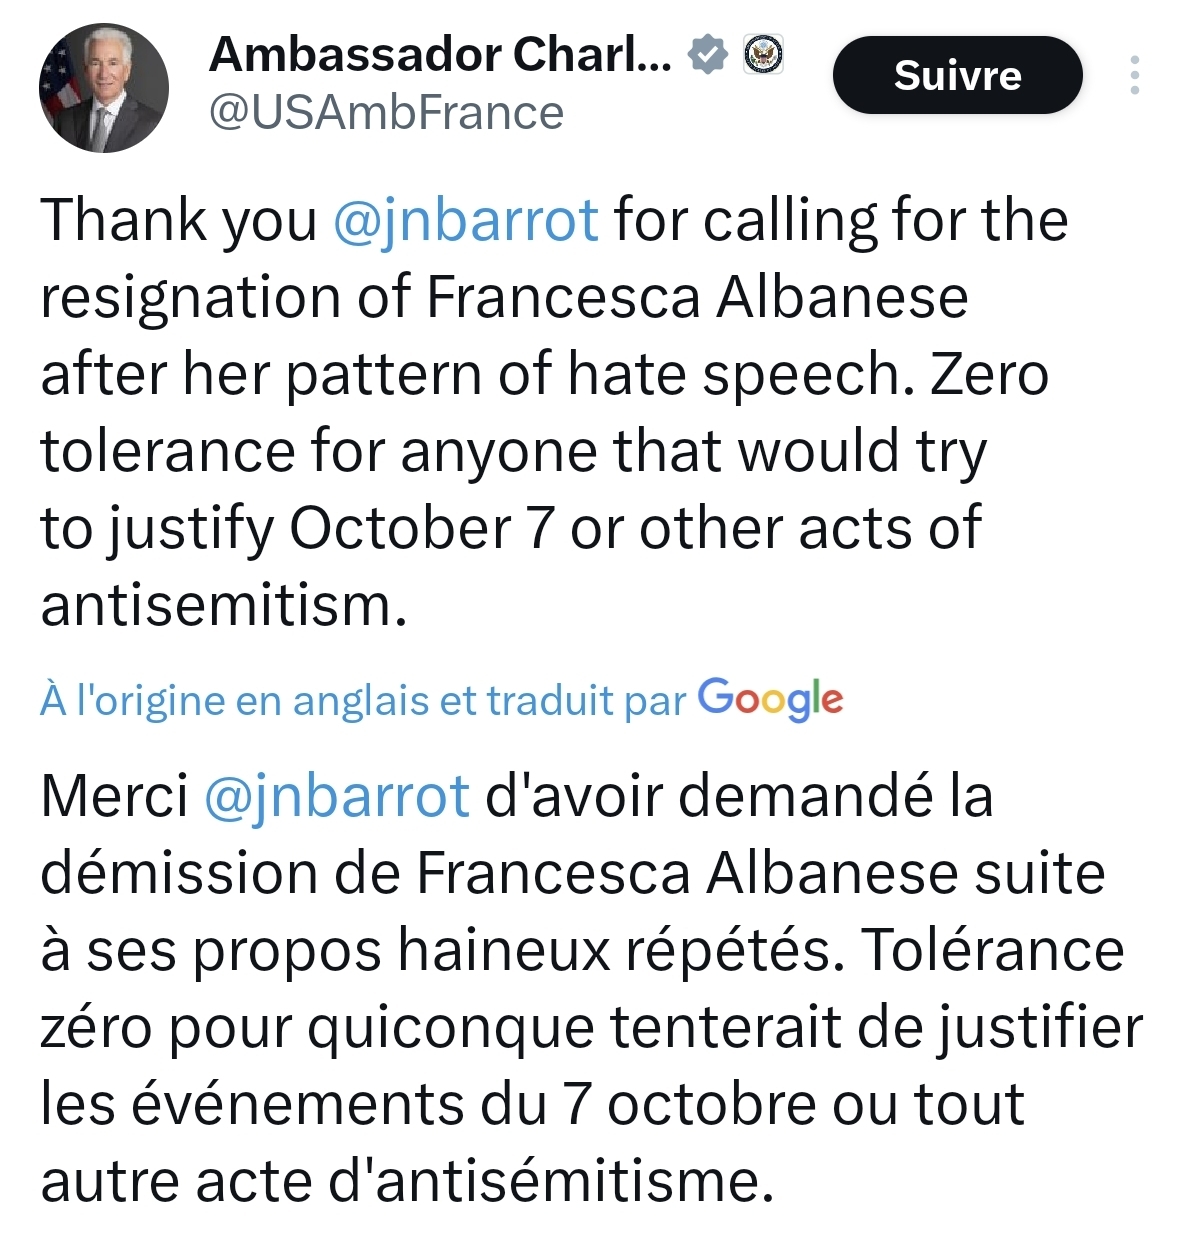The height and width of the screenshot is (1235, 1200).
Task: Click the "Ambassador Charl..." display name
Action: (x=440, y=54)
